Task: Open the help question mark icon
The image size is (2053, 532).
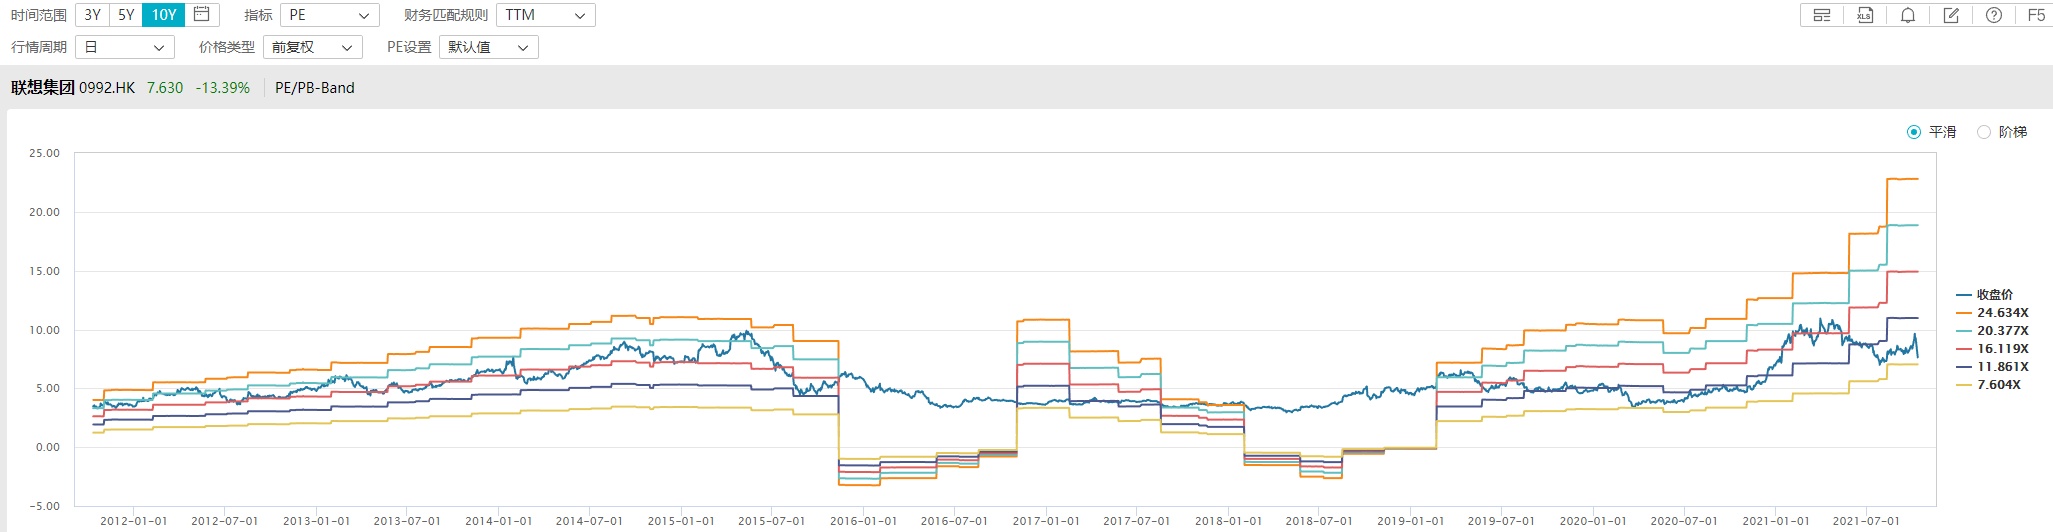Action: (x=1994, y=15)
